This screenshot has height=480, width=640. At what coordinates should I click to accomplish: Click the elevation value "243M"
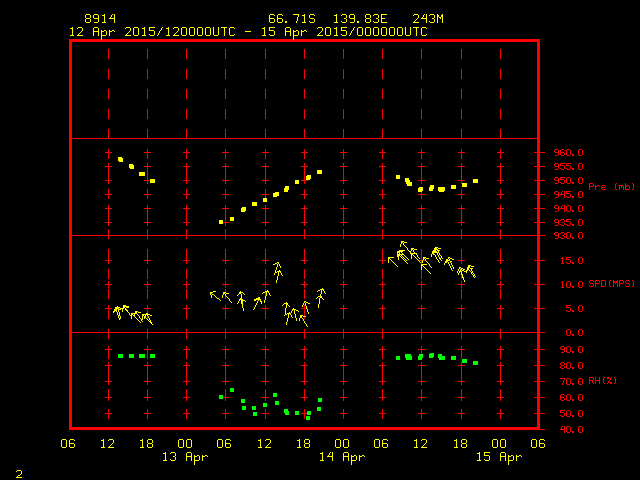(428, 19)
